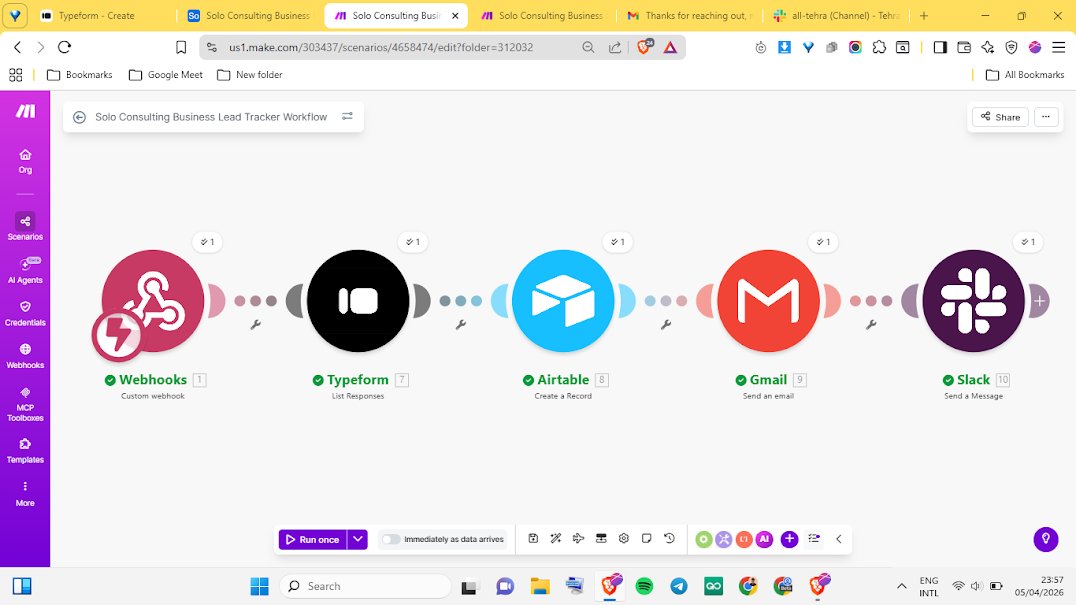This screenshot has width=1076, height=605.
Task: Open the scenario inputs icon in the bottom toolbar
Action: [x=601, y=538]
